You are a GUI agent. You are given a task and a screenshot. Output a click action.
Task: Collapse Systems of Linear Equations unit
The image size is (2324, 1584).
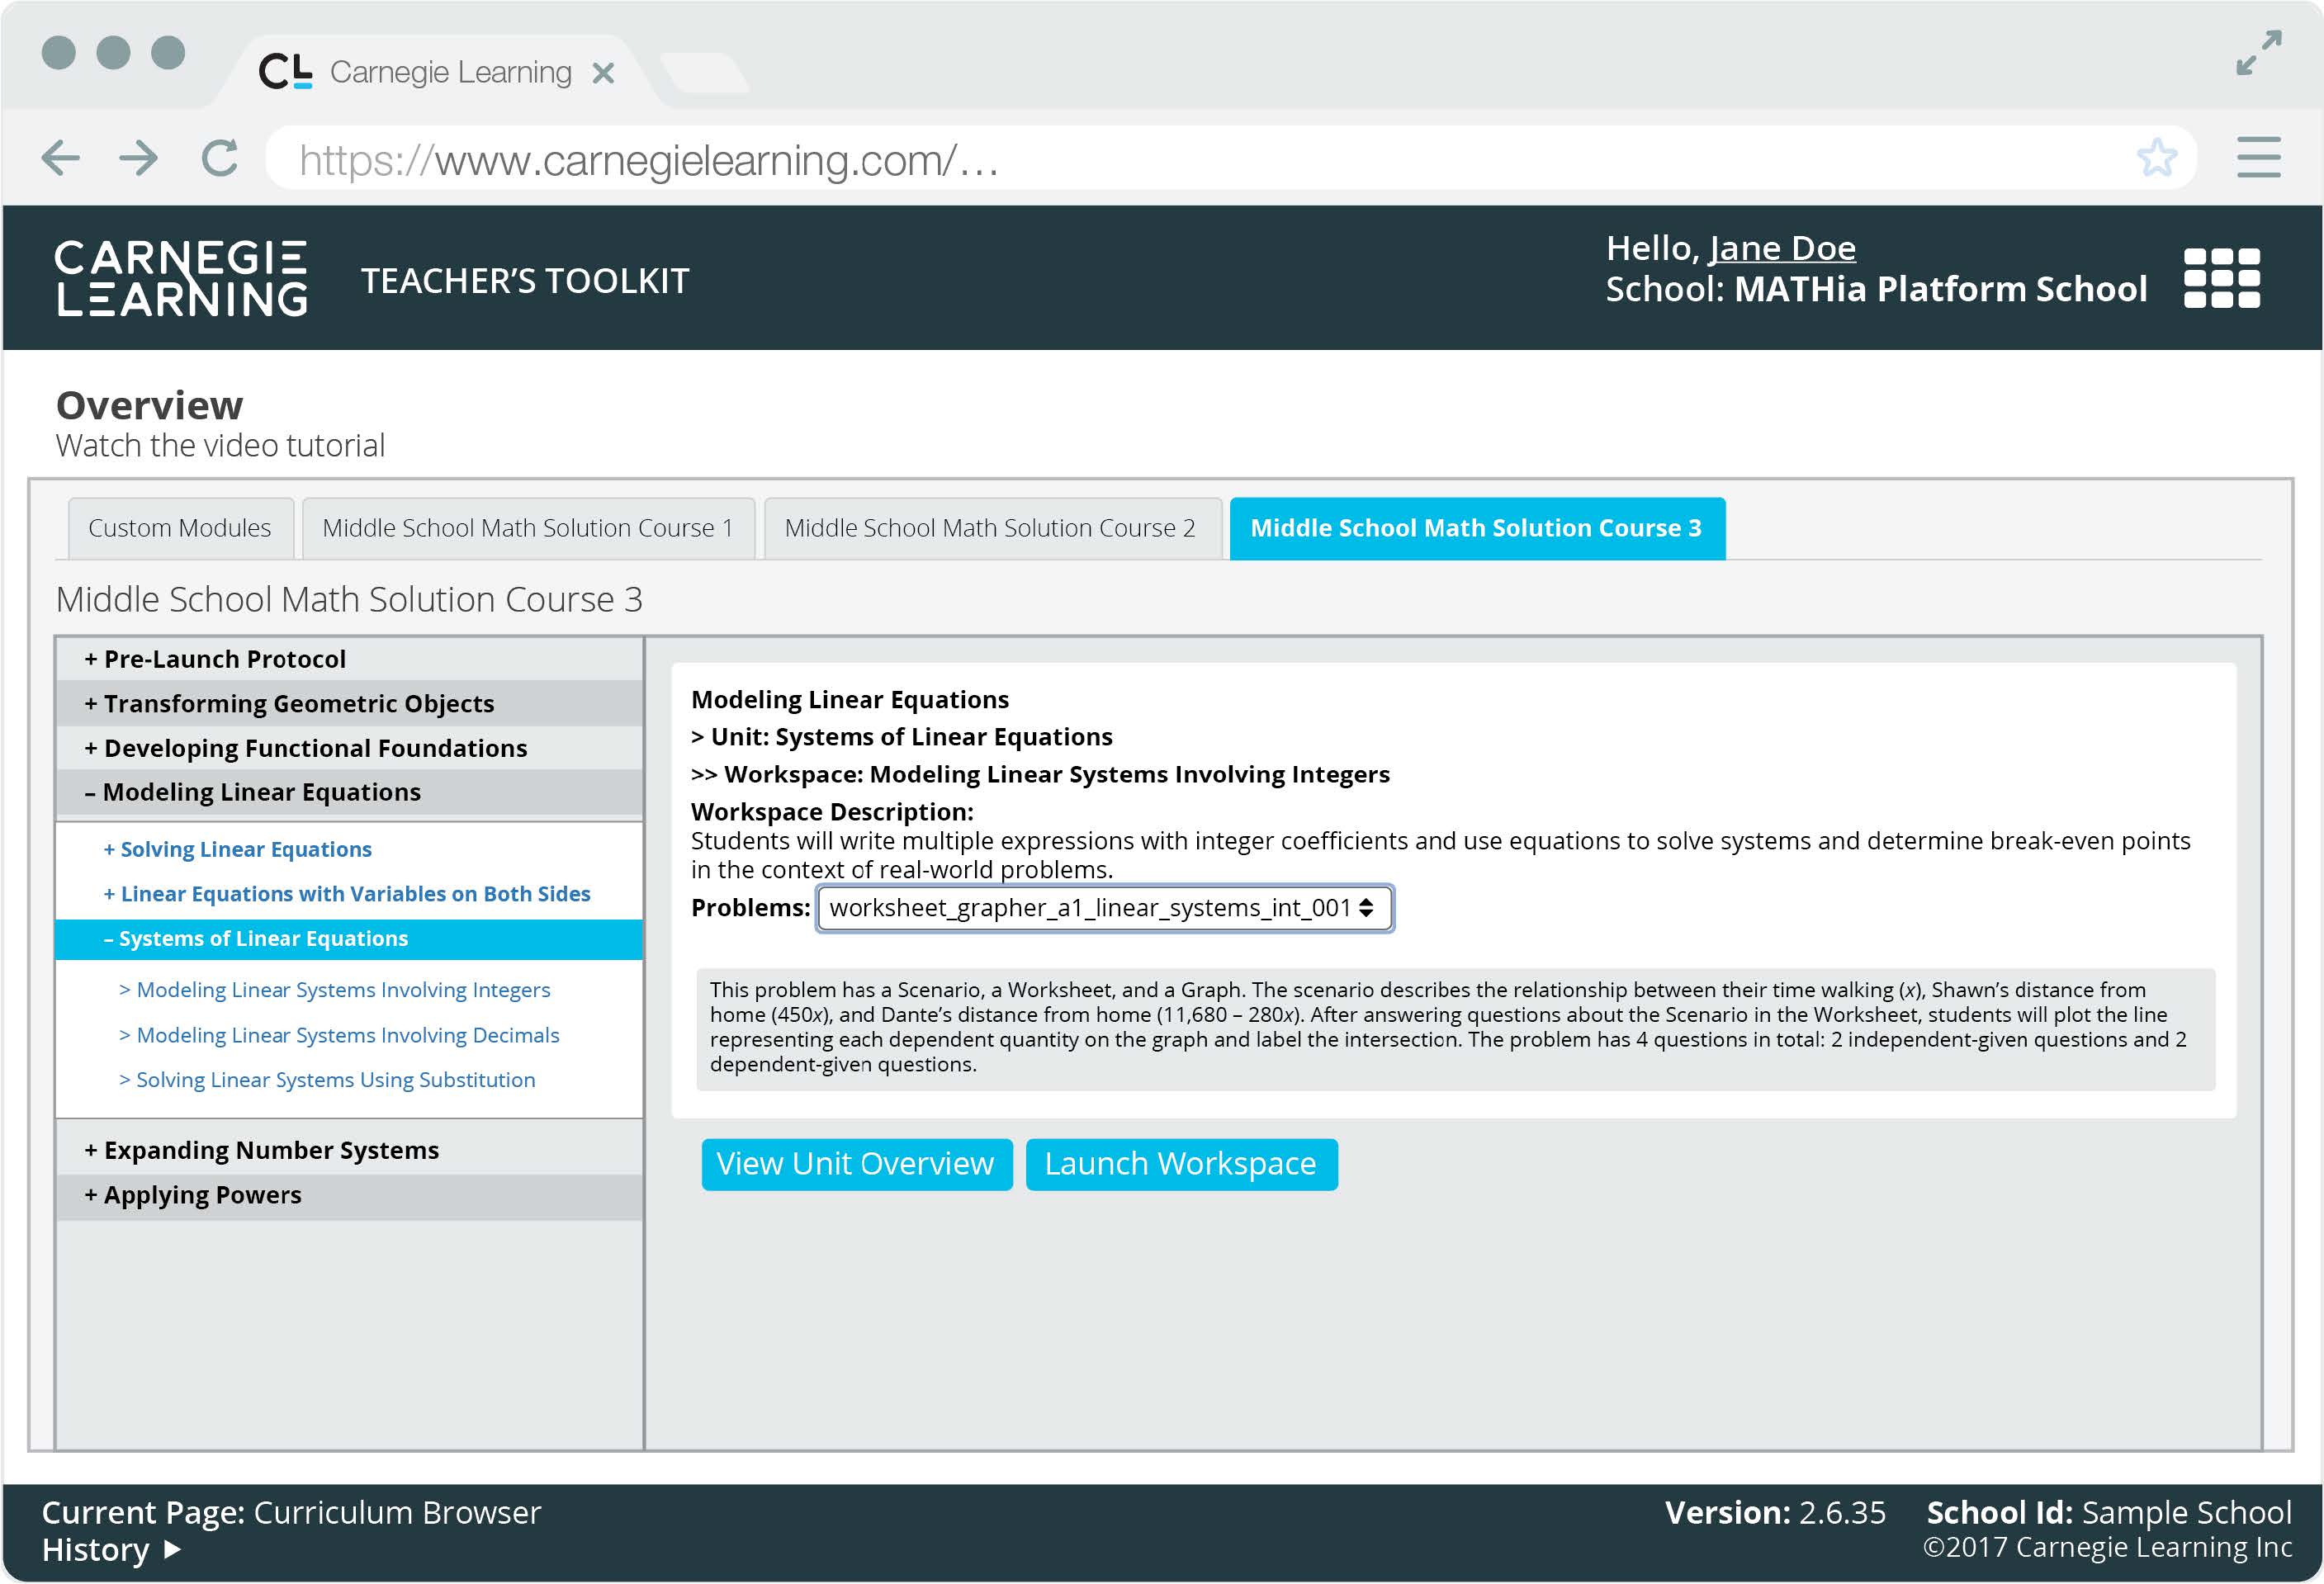tap(349, 939)
